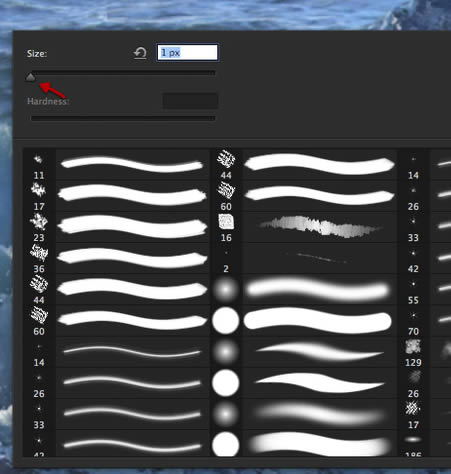The height and width of the screenshot is (474, 451).
Task: Click the Hardness slider track
Action: click(123, 118)
